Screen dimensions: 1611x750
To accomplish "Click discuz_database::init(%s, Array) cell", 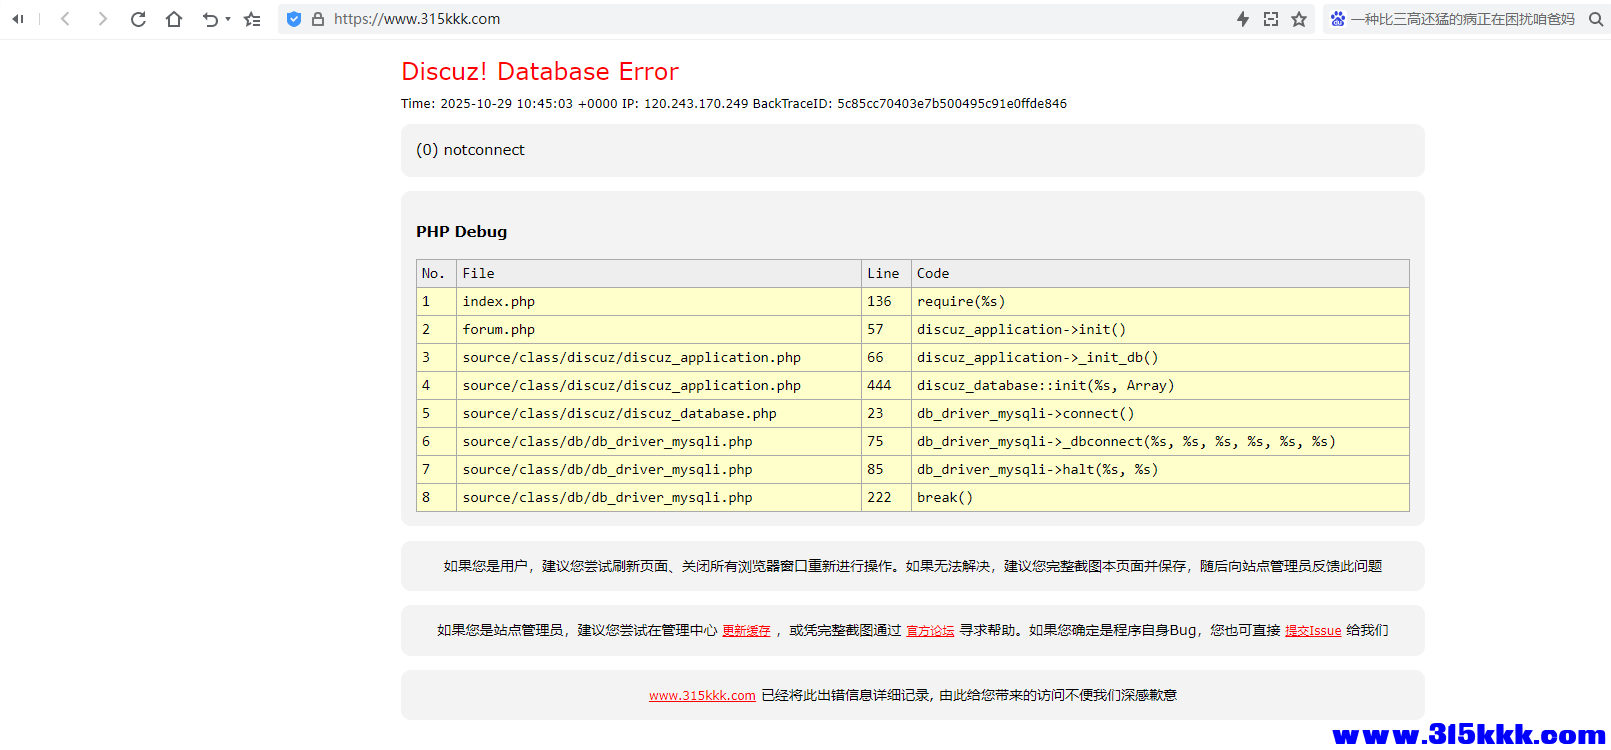I will tap(1160, 386).
